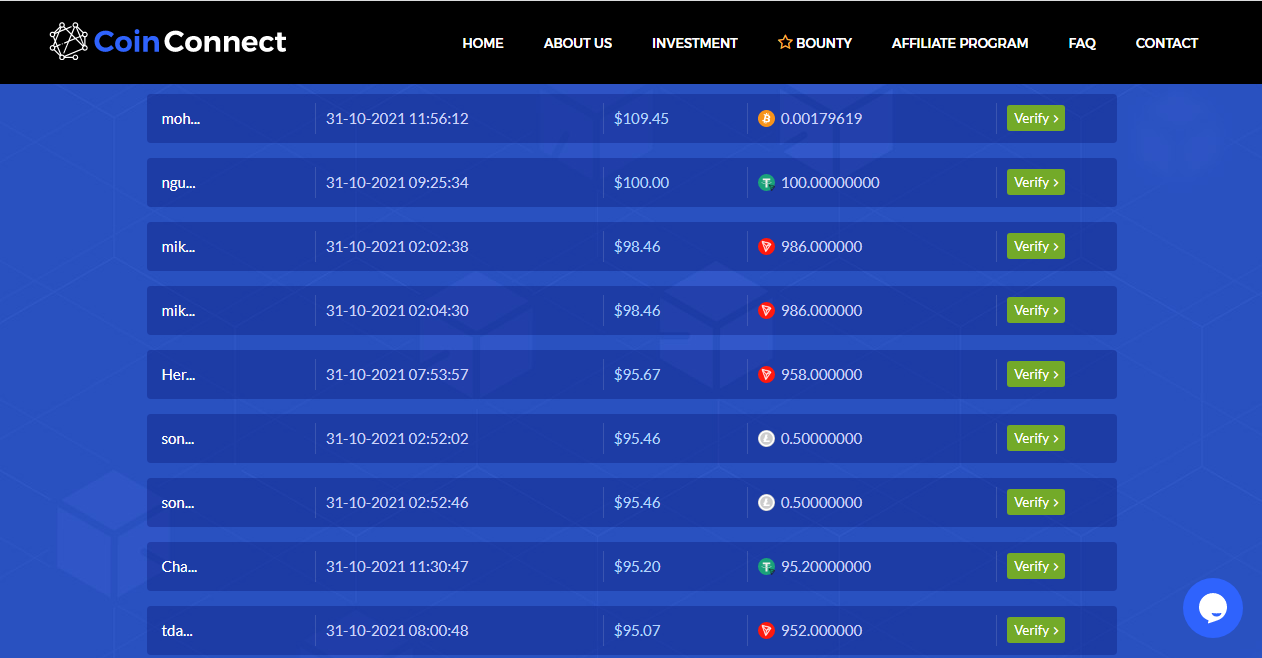Click the star icon beside Bounty
This screenshot has height=658, width=1262.
pos(785,43)
